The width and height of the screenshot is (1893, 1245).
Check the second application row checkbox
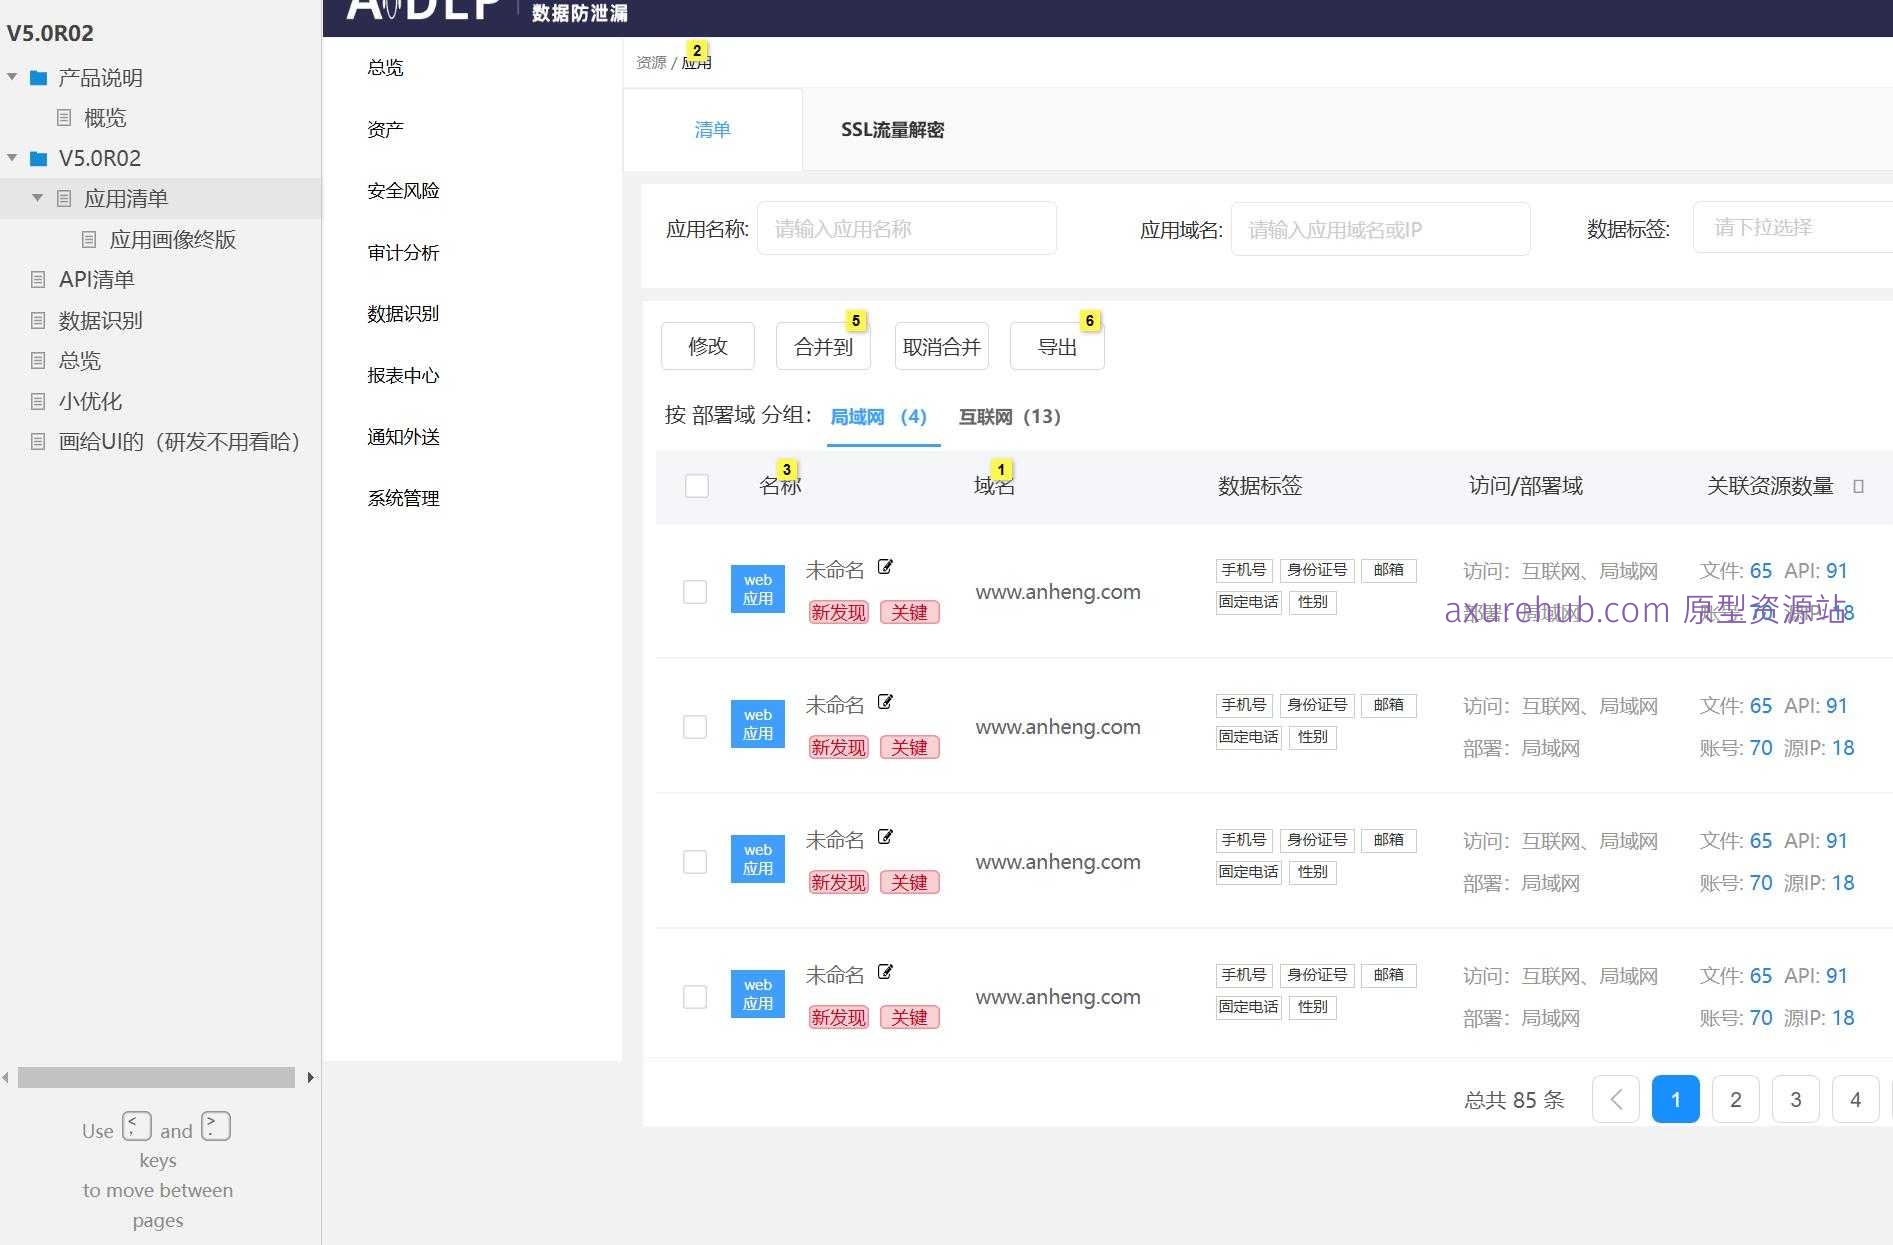coord(695,727)
